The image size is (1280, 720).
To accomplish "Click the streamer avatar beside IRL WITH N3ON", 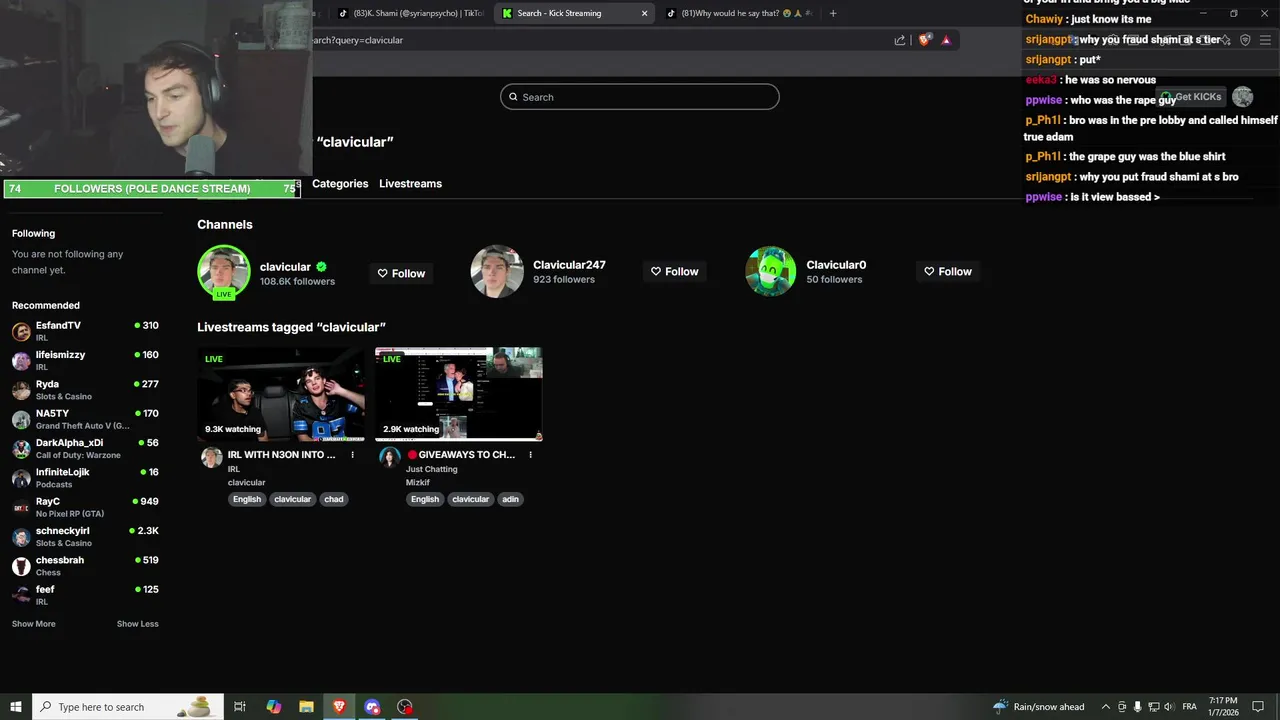I will pos(211,458).
